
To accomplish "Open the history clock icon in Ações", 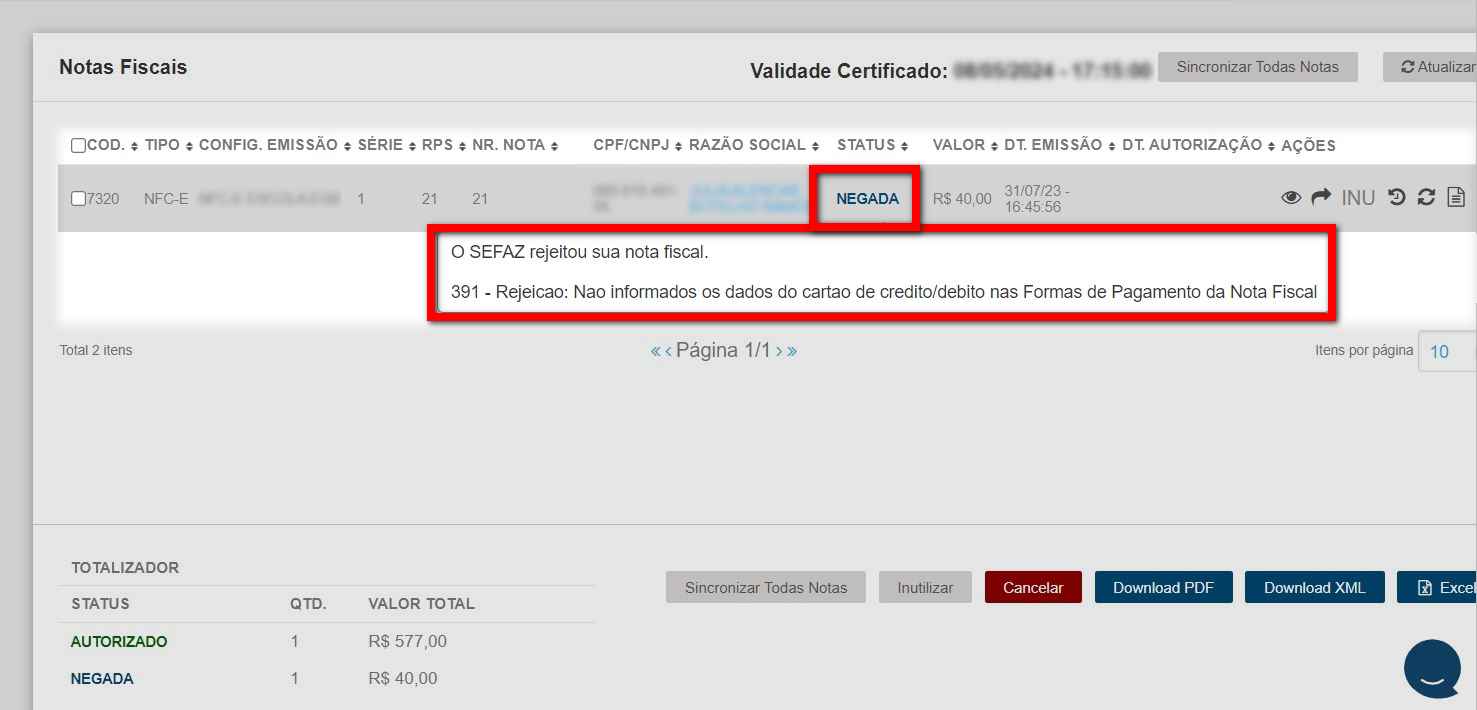I will pos(1397,198).
